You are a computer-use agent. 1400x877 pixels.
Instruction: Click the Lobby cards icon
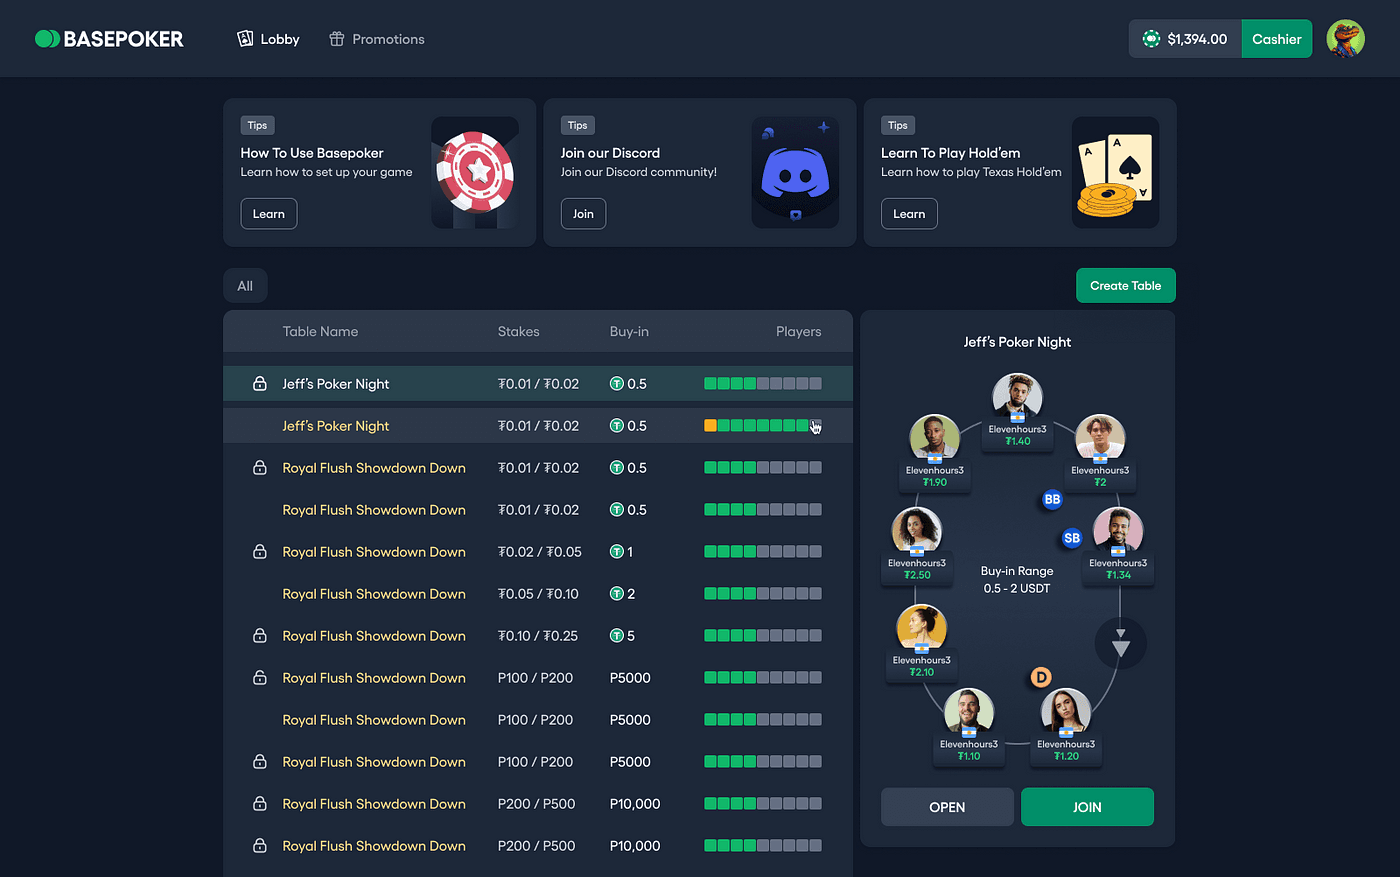pyautogui.click(x=245, y=38)
